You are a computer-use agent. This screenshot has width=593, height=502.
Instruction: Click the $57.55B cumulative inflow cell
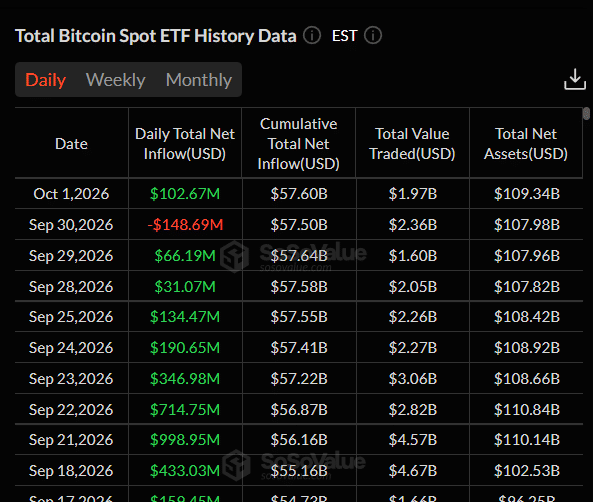point(299,317)
